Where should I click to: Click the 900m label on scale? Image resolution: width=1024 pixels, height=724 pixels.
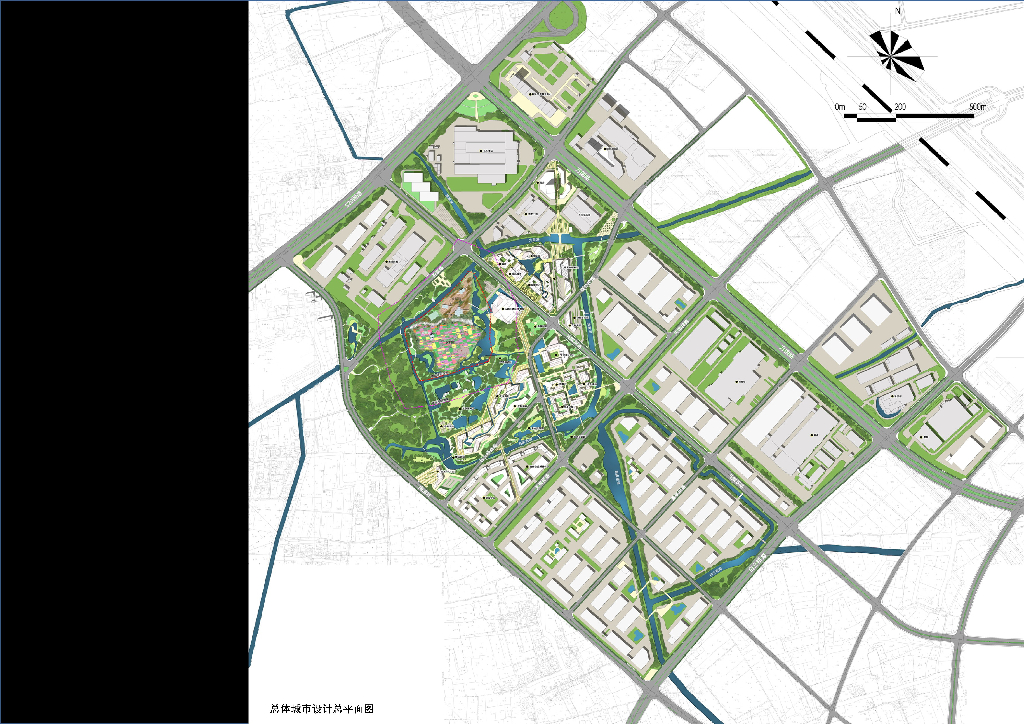click(978, 106)
